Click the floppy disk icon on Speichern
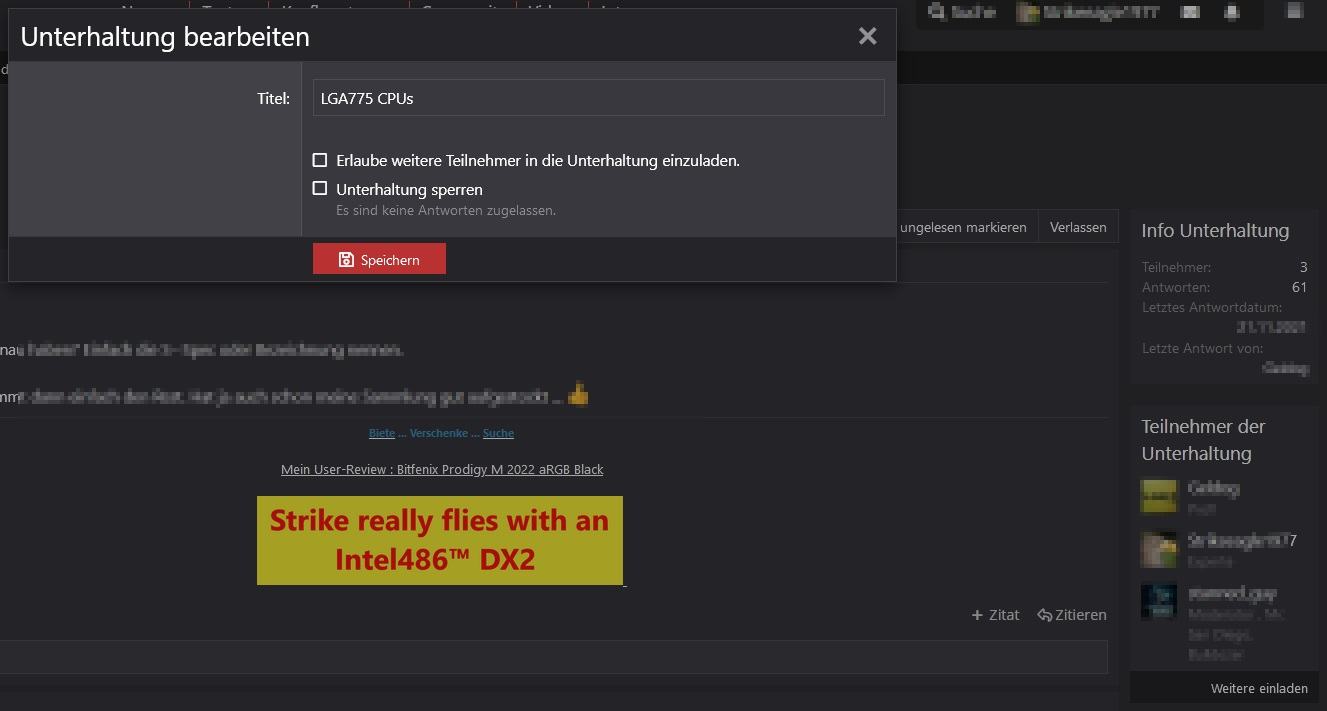This screenshot has width=1327, height=711. (346, 260)
